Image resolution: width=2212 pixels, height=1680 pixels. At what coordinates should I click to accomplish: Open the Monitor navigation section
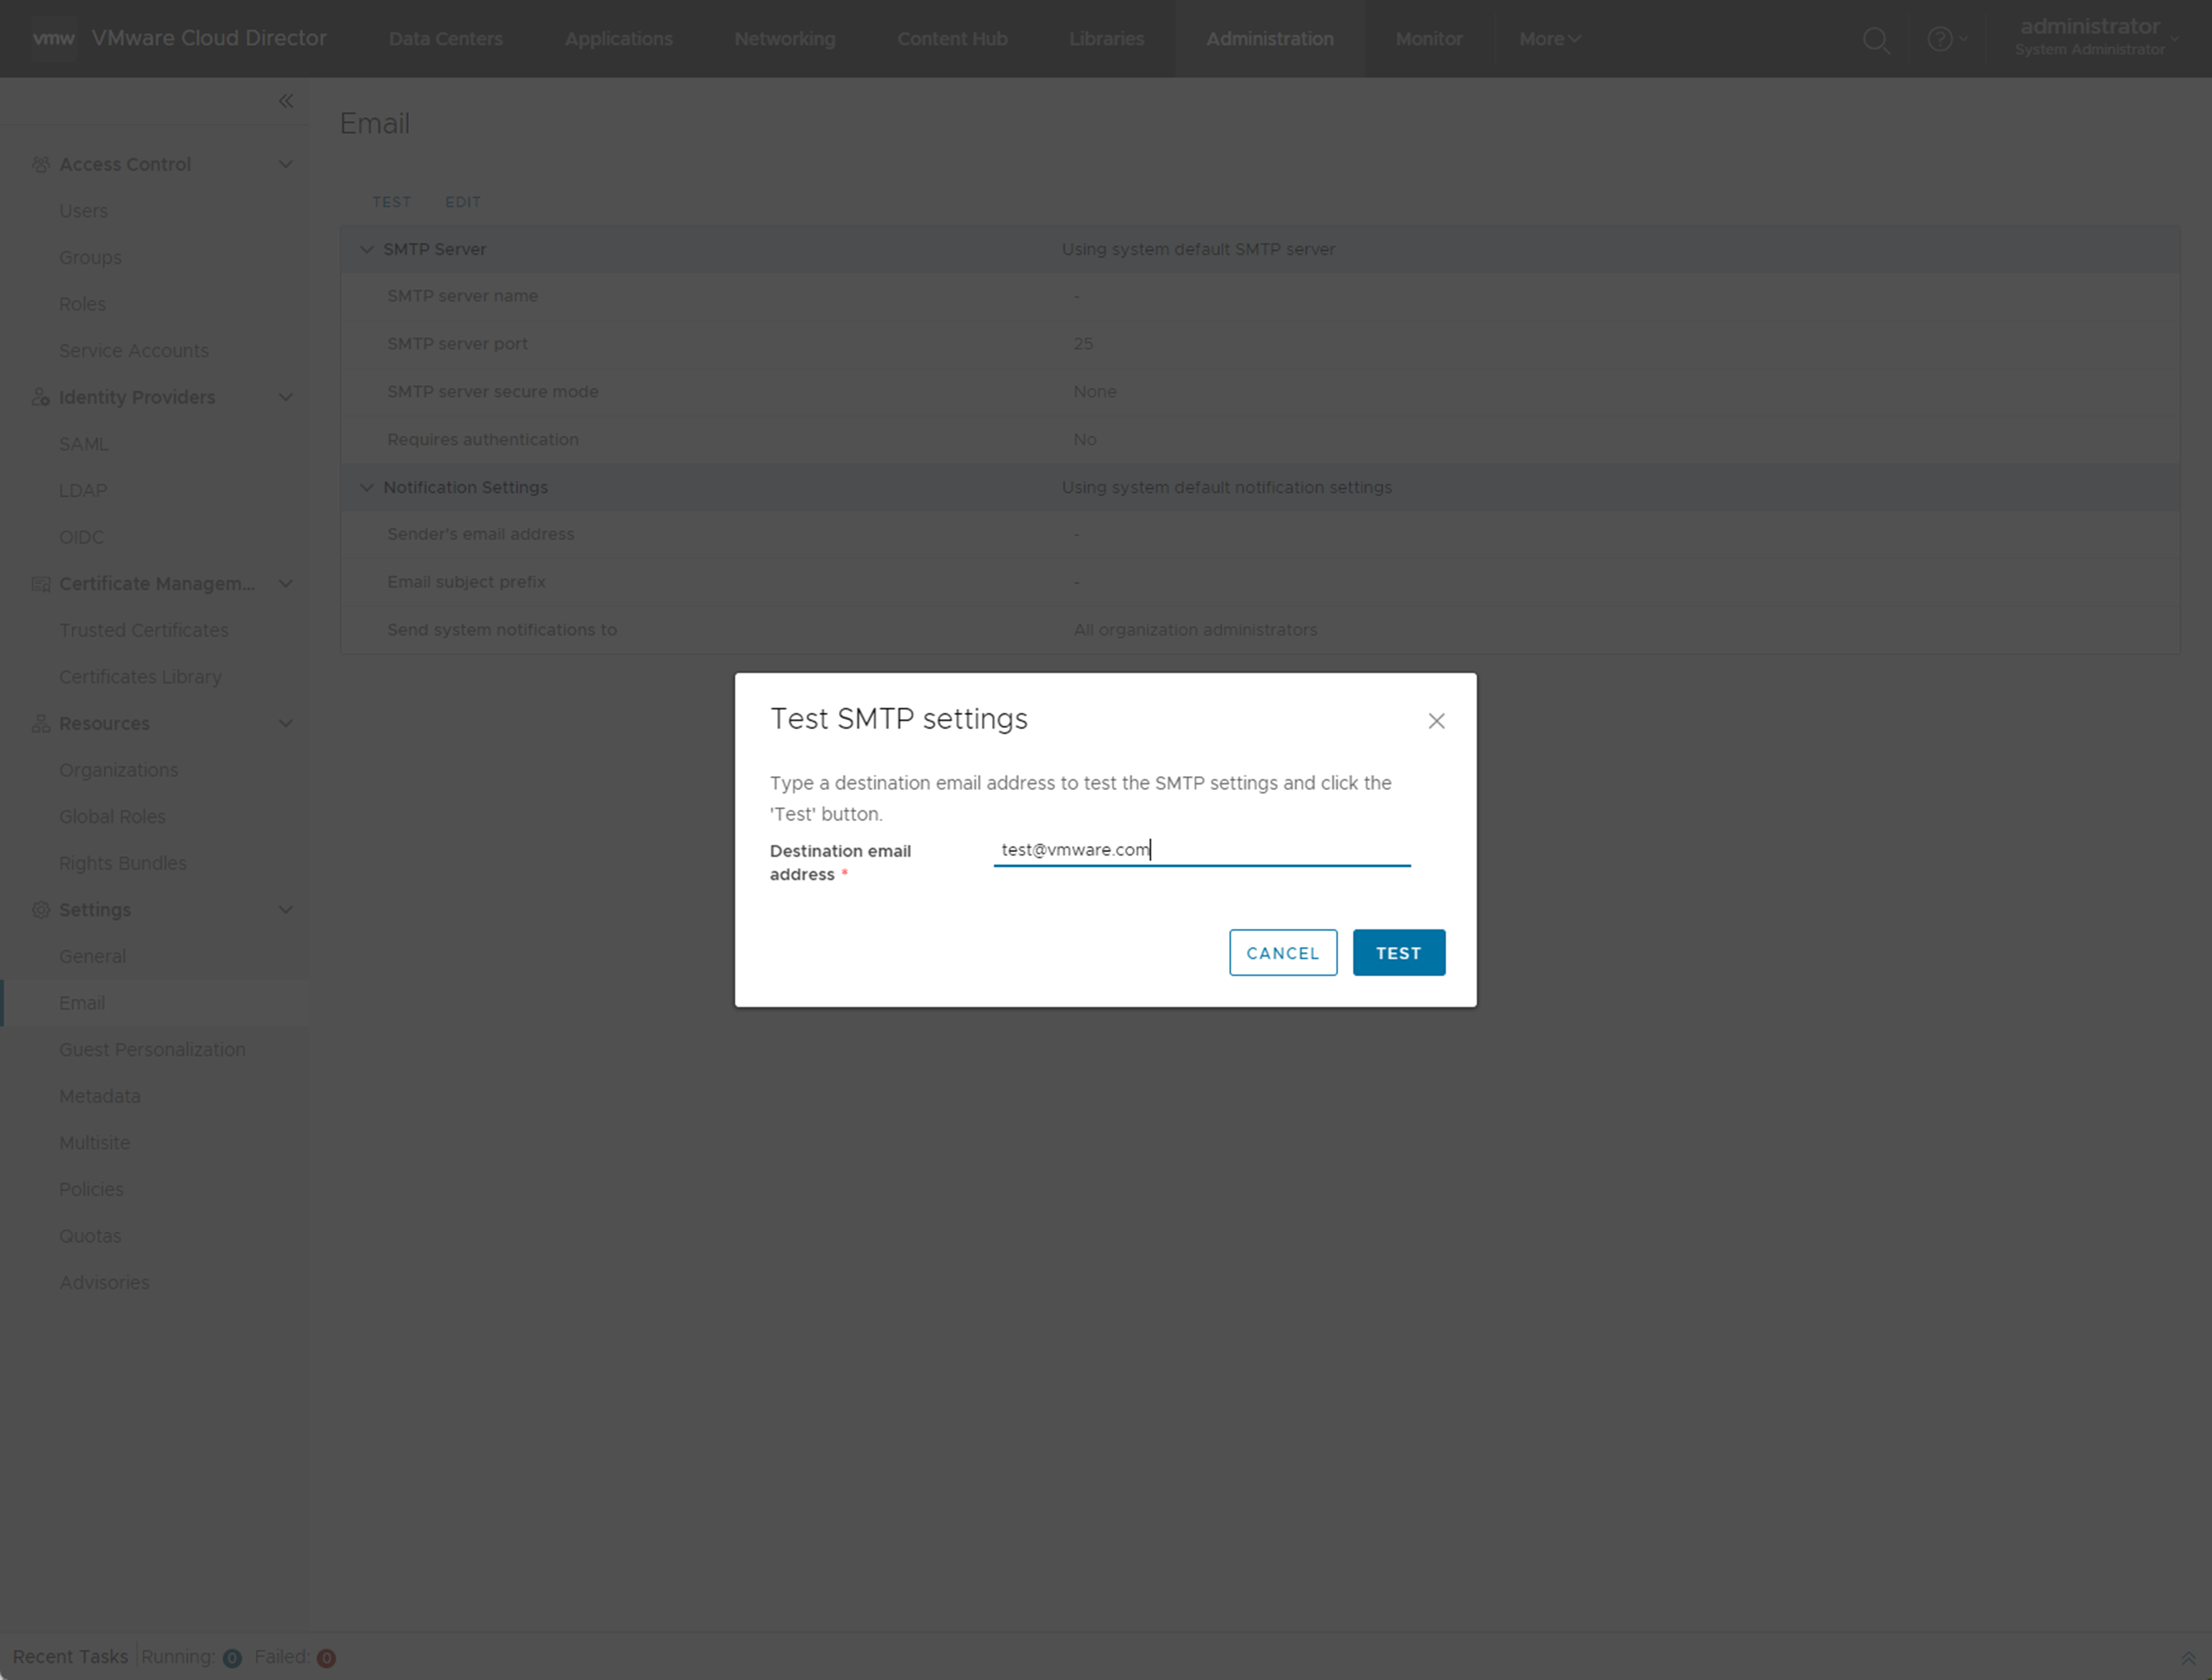click(1429, 39)
